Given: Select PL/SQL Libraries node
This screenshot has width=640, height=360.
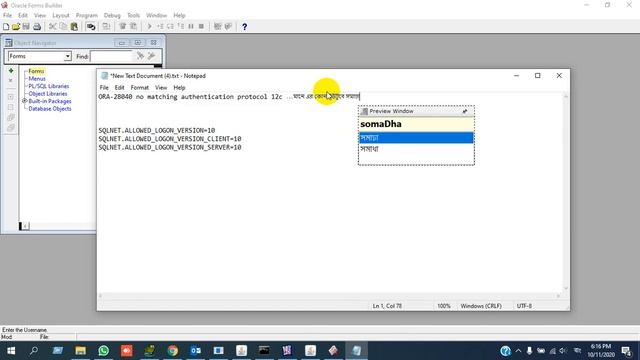Looking at the screenshot, I should (49, 86).
